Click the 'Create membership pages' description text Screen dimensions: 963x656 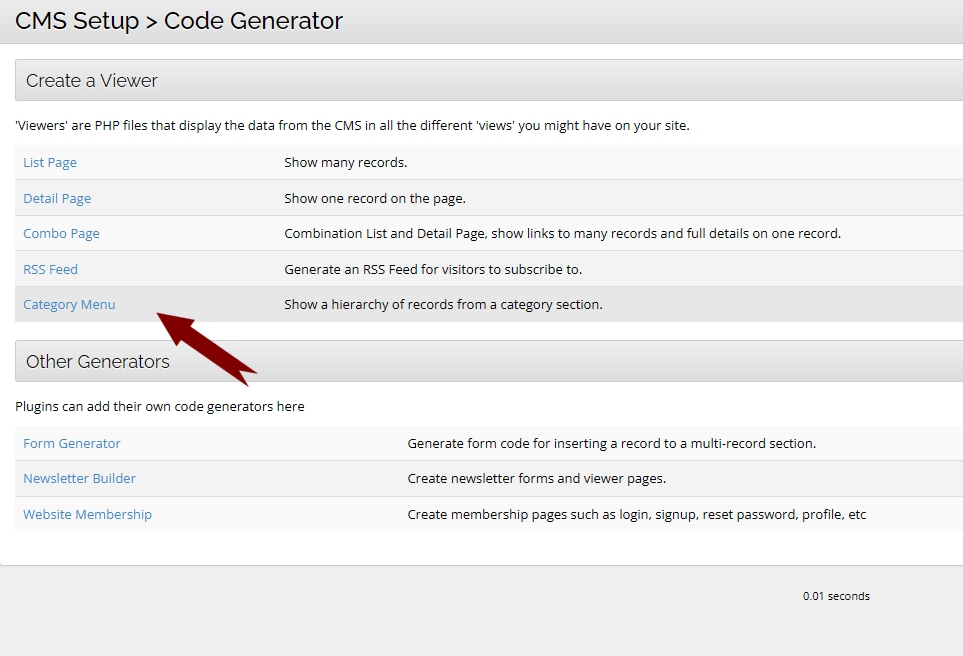(636, 514)
